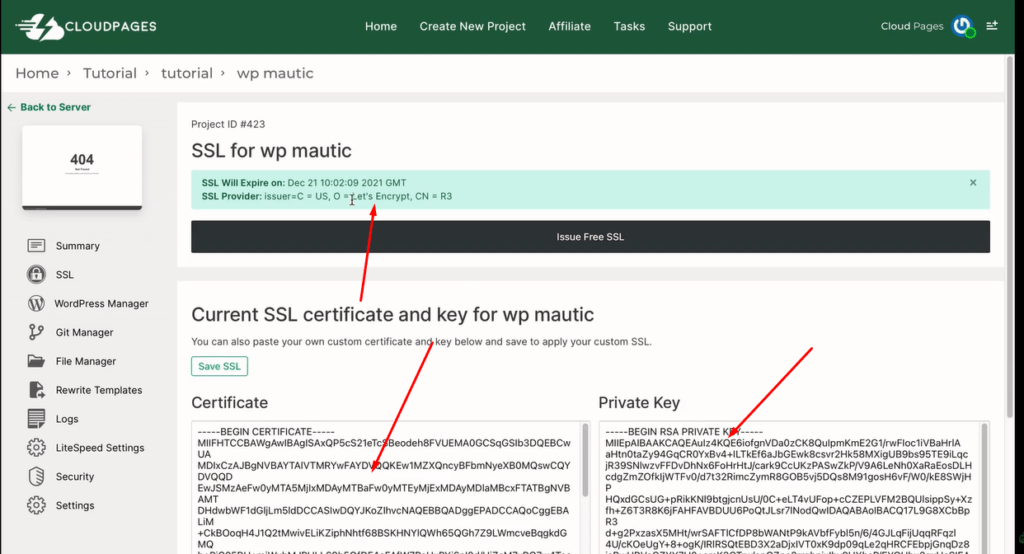
Task: Open Create New Project in navigation
Action: 472,26
